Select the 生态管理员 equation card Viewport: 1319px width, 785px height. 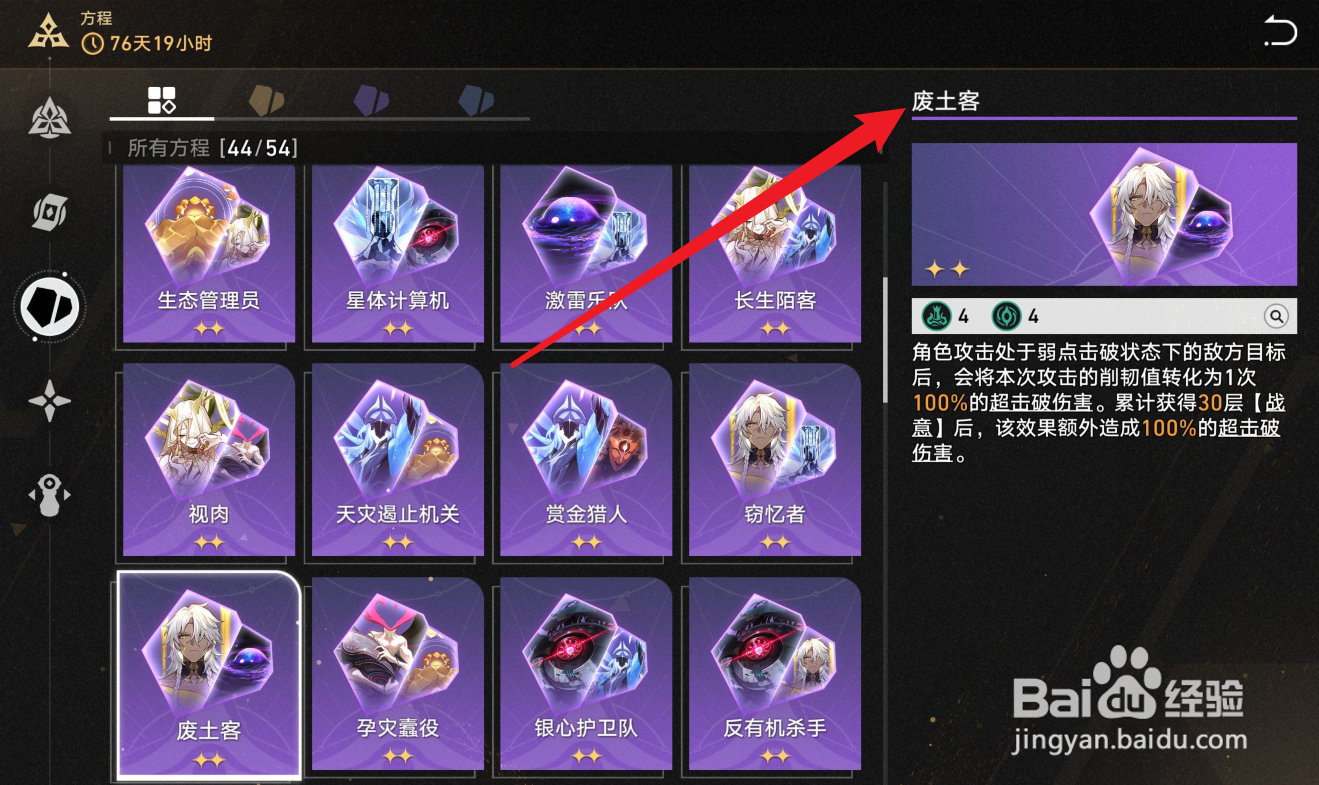click(209, 254)
